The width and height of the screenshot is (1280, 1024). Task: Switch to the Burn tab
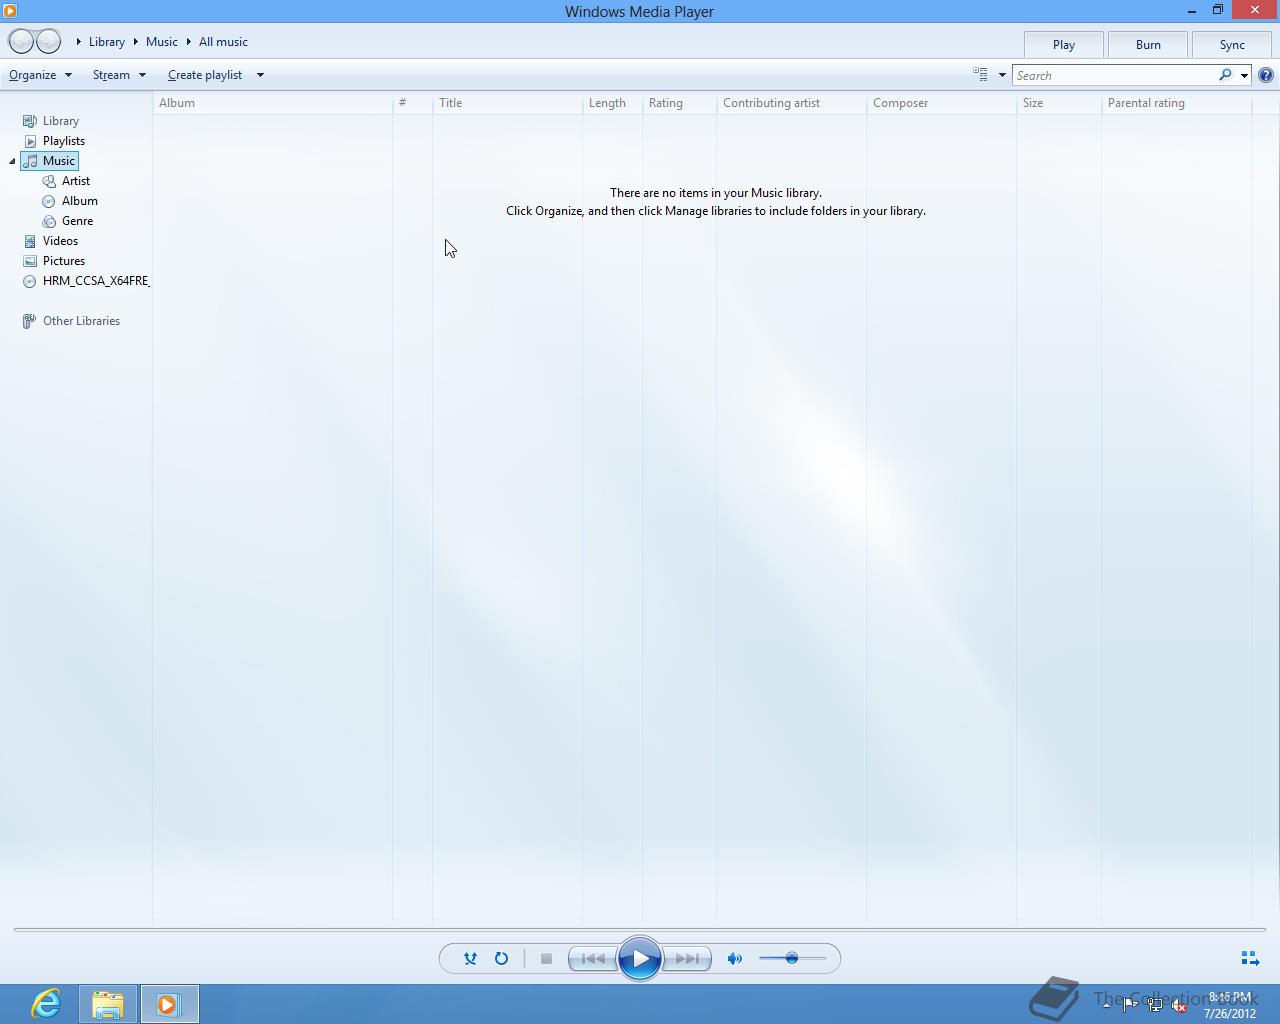[x=1148, y=45]
